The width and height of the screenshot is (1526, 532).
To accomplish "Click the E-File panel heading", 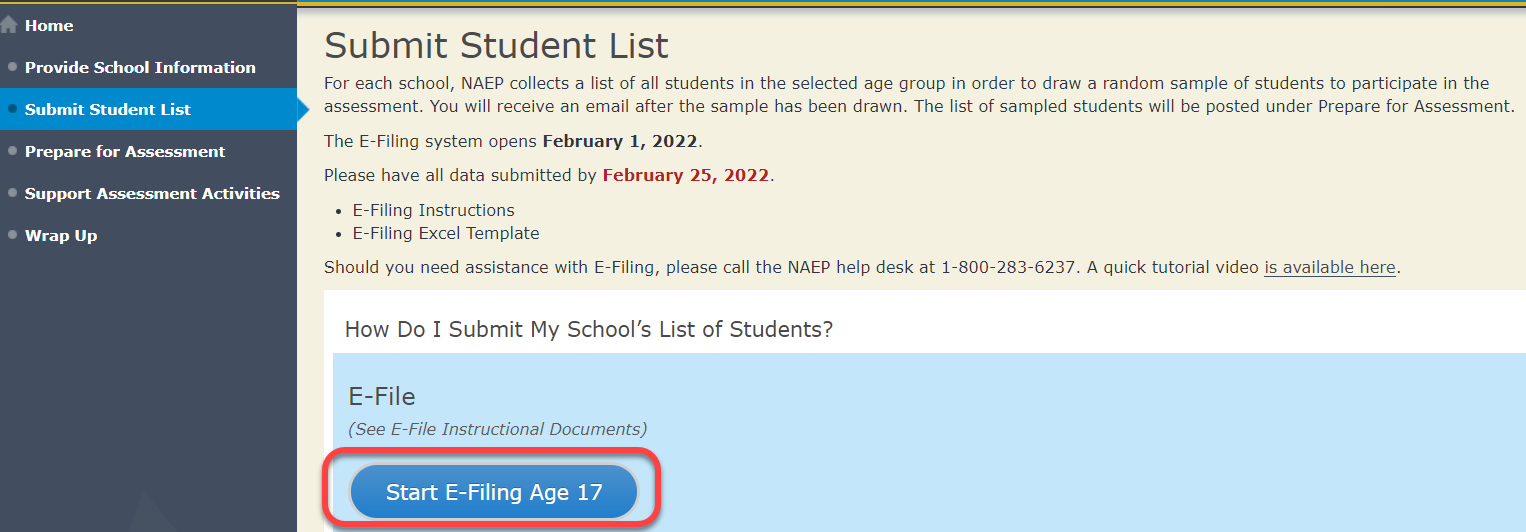I will [x=381, y=397].
